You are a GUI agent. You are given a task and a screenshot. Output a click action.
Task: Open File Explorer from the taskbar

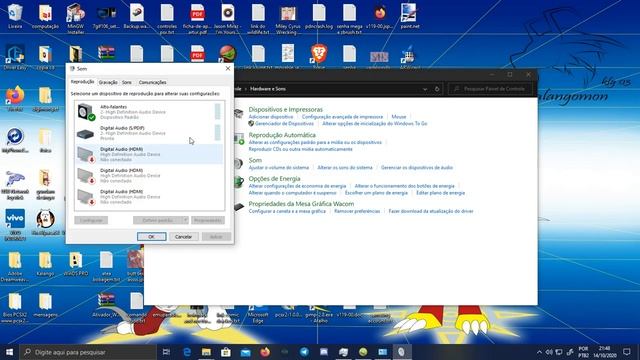click(x=206, y=352)
